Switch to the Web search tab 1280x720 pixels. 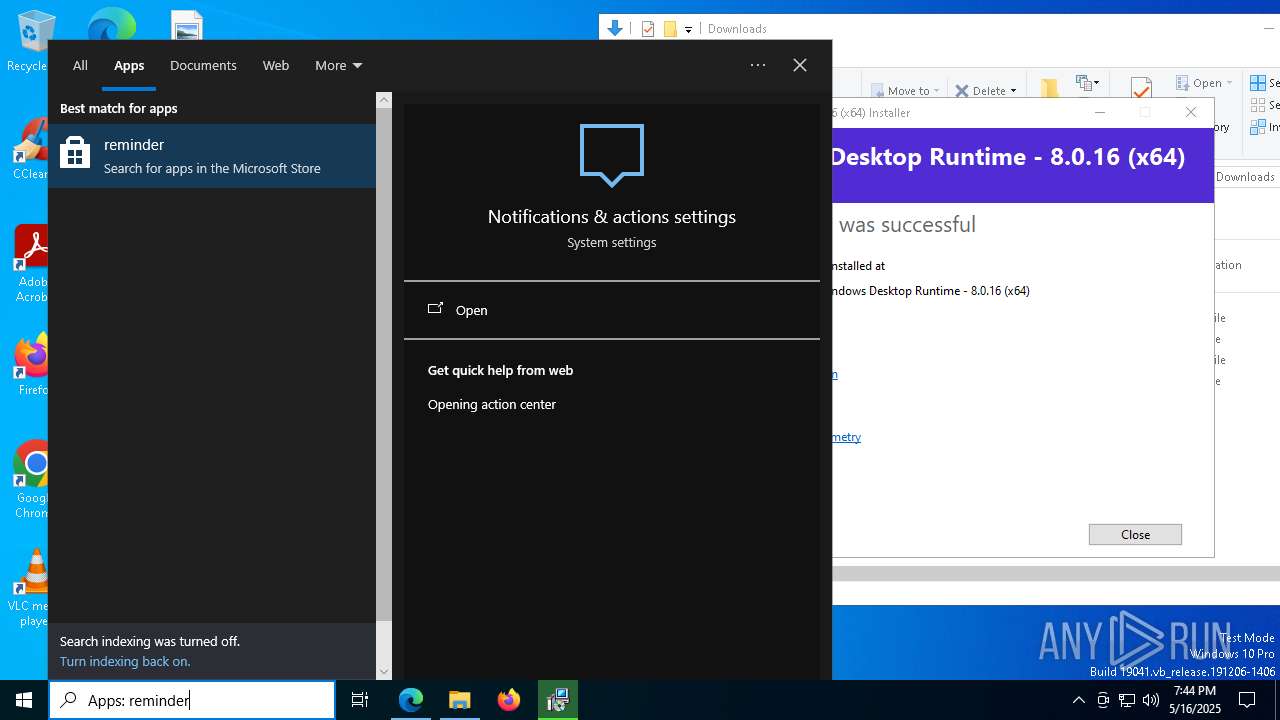click(x=276, y=65)
